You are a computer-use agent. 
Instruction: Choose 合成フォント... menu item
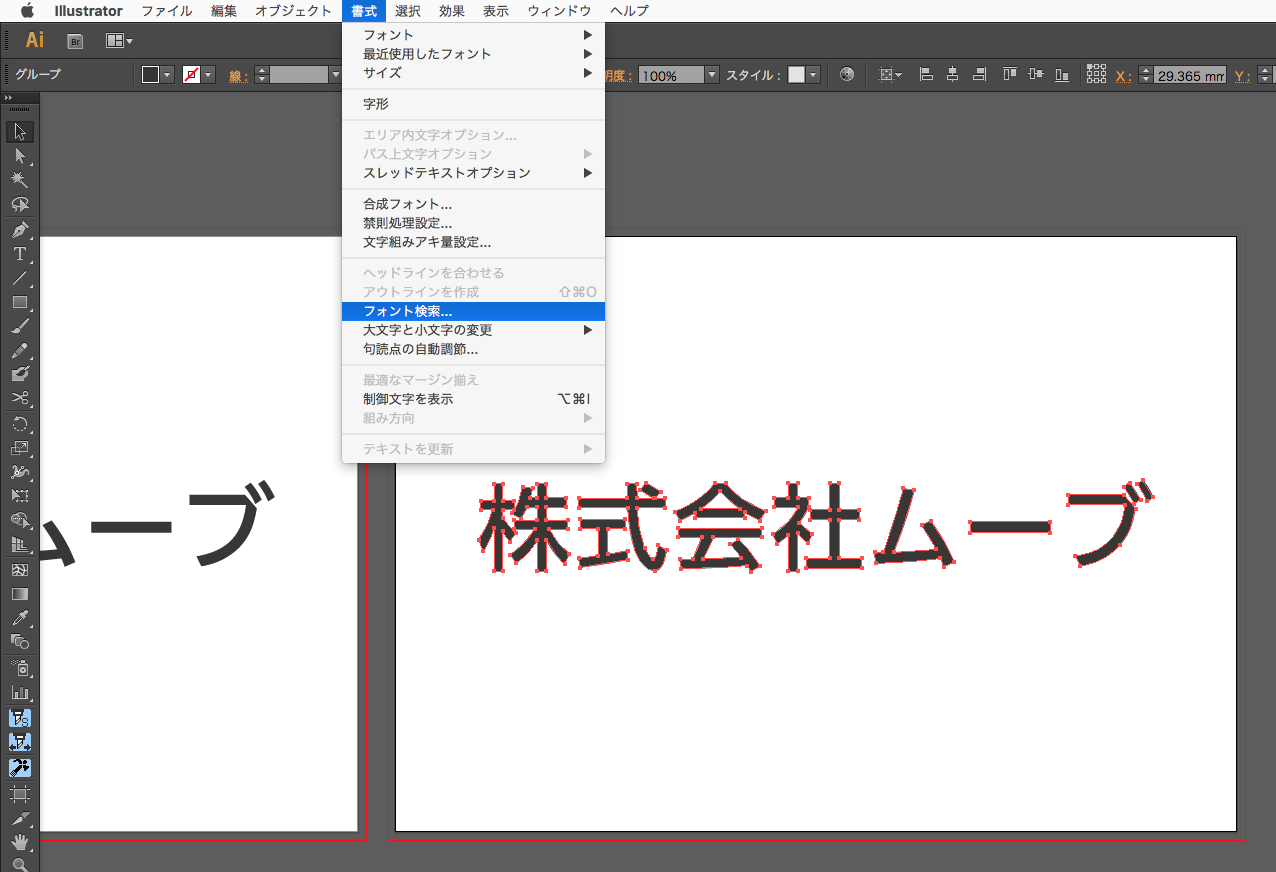473,204
